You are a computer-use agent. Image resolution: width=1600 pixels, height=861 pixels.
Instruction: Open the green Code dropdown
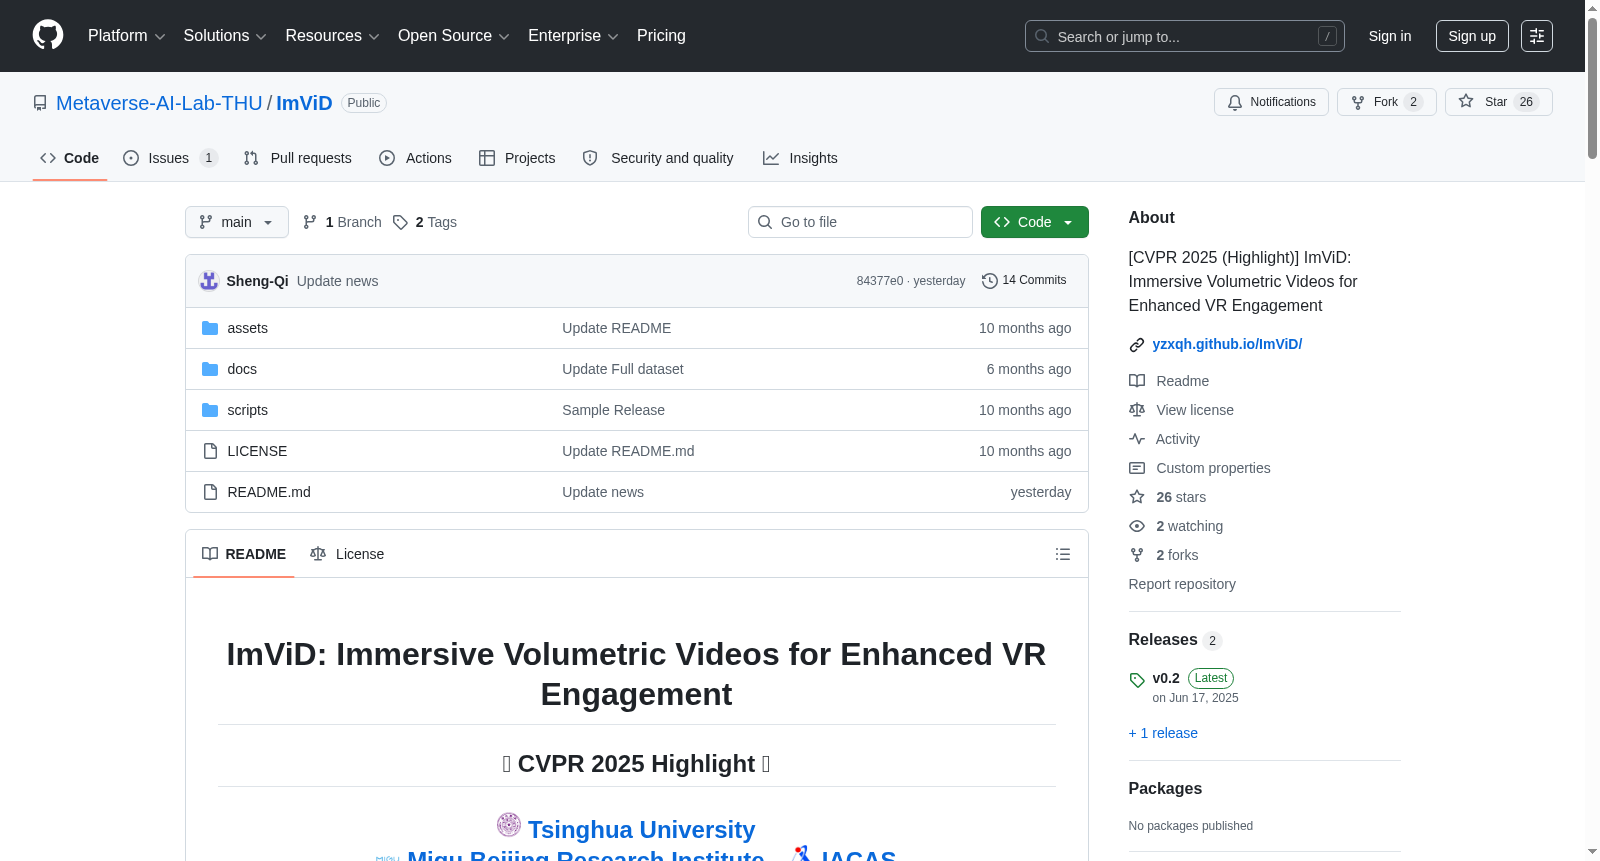pyautogui.click(x=1035, y=222)
